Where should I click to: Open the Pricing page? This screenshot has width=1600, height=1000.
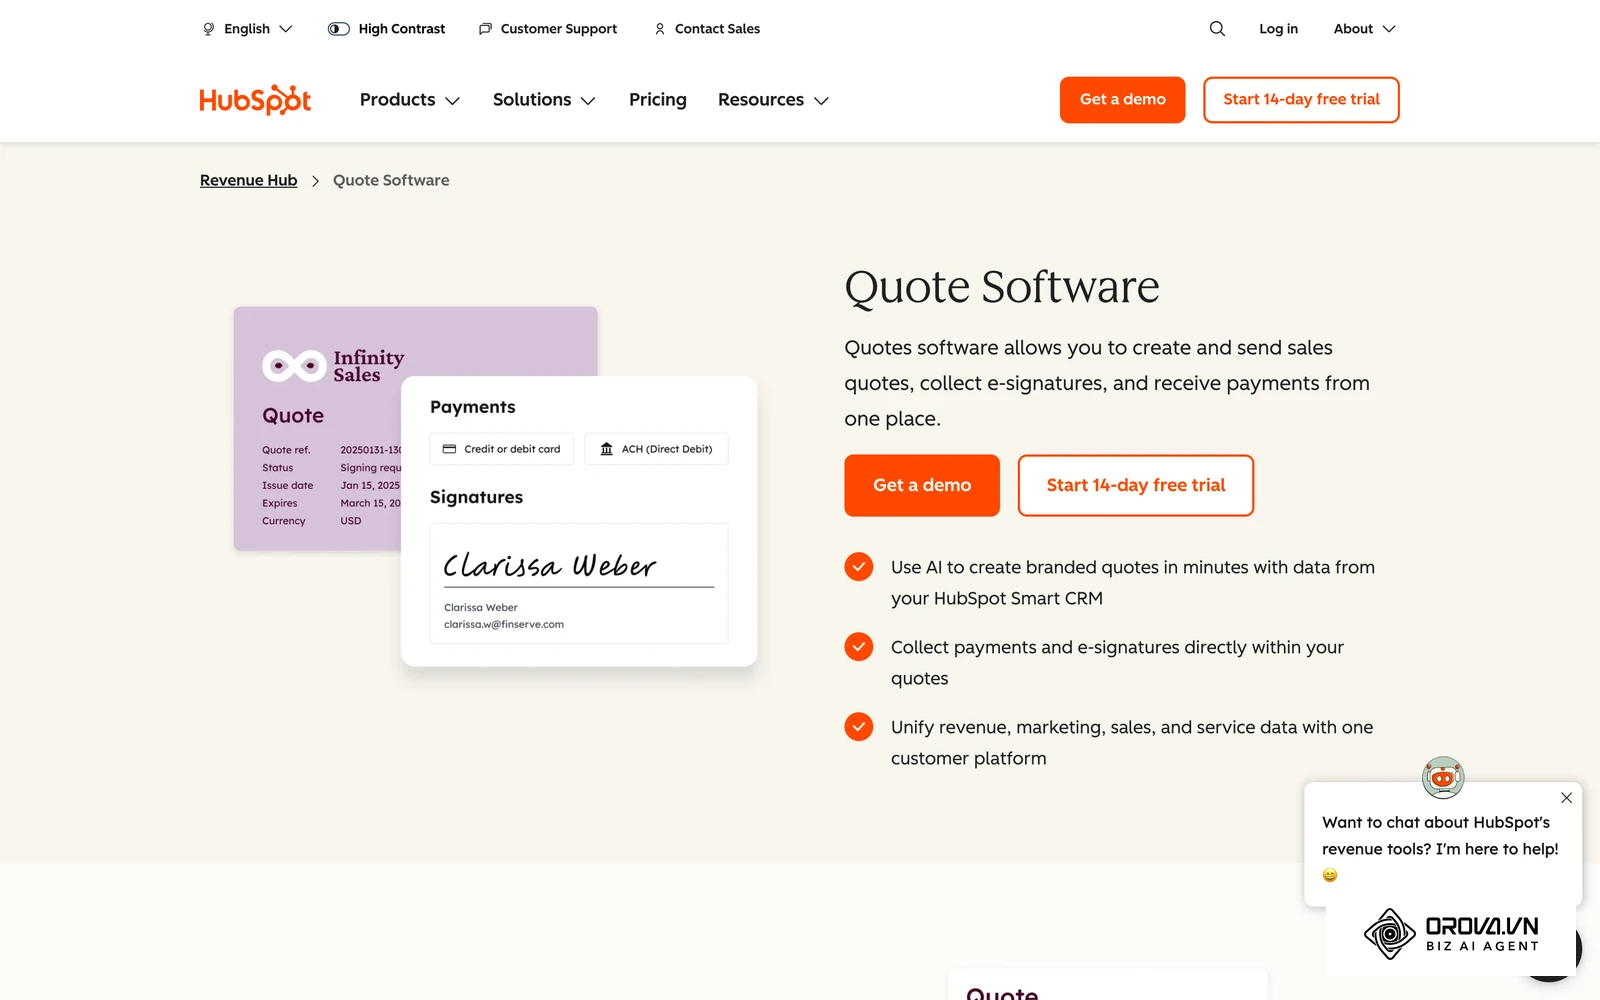click(x=658, y=100)
